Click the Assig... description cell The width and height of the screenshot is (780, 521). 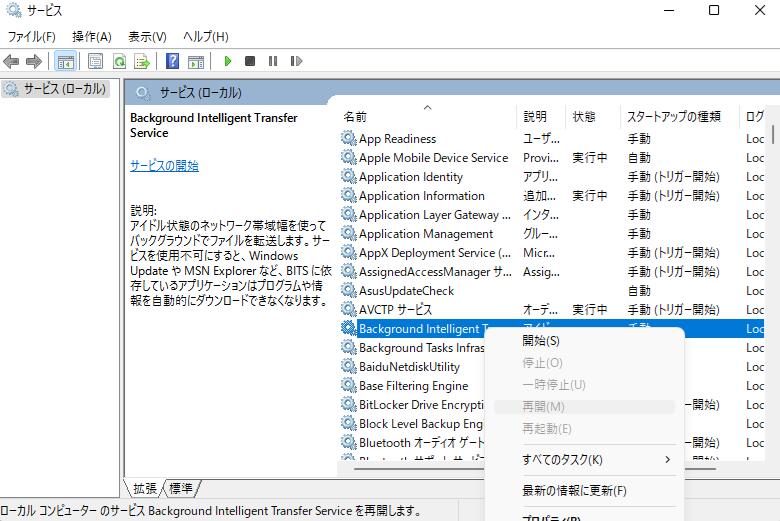(x=541, y=272)
